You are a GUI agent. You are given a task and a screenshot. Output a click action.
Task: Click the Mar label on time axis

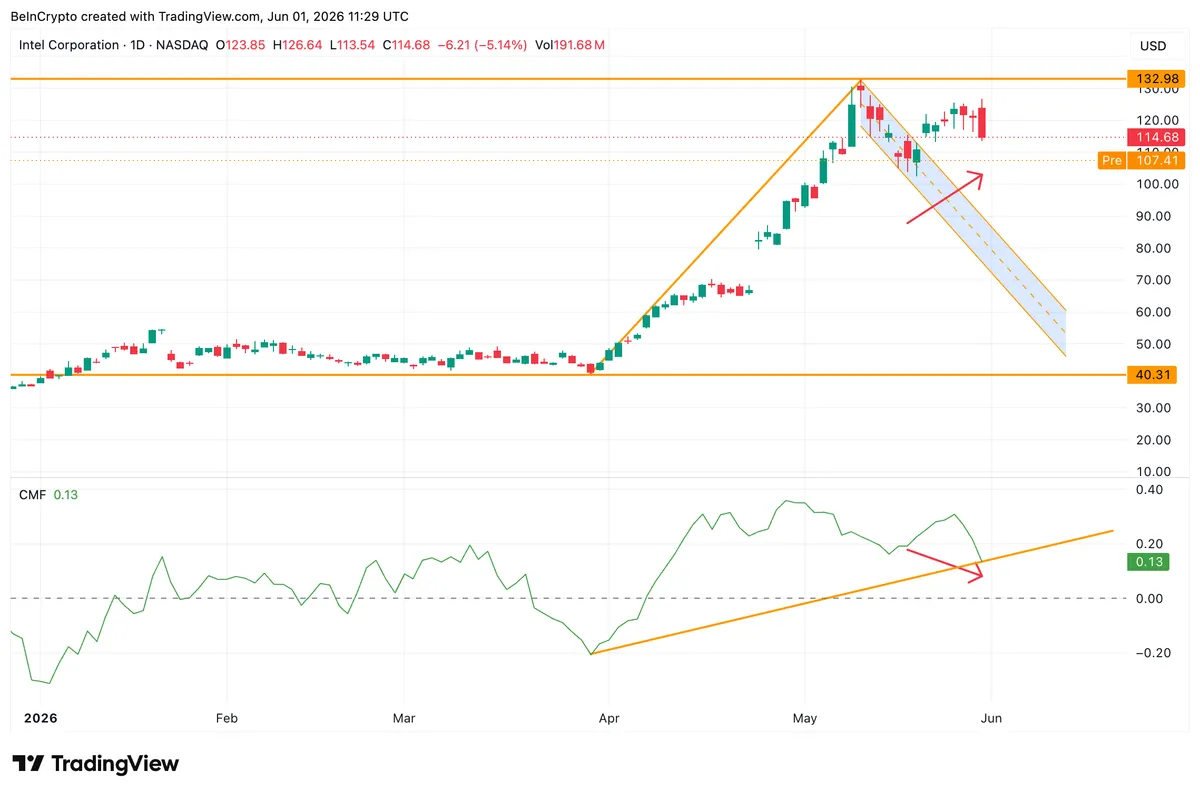click(x=404, y=718)
